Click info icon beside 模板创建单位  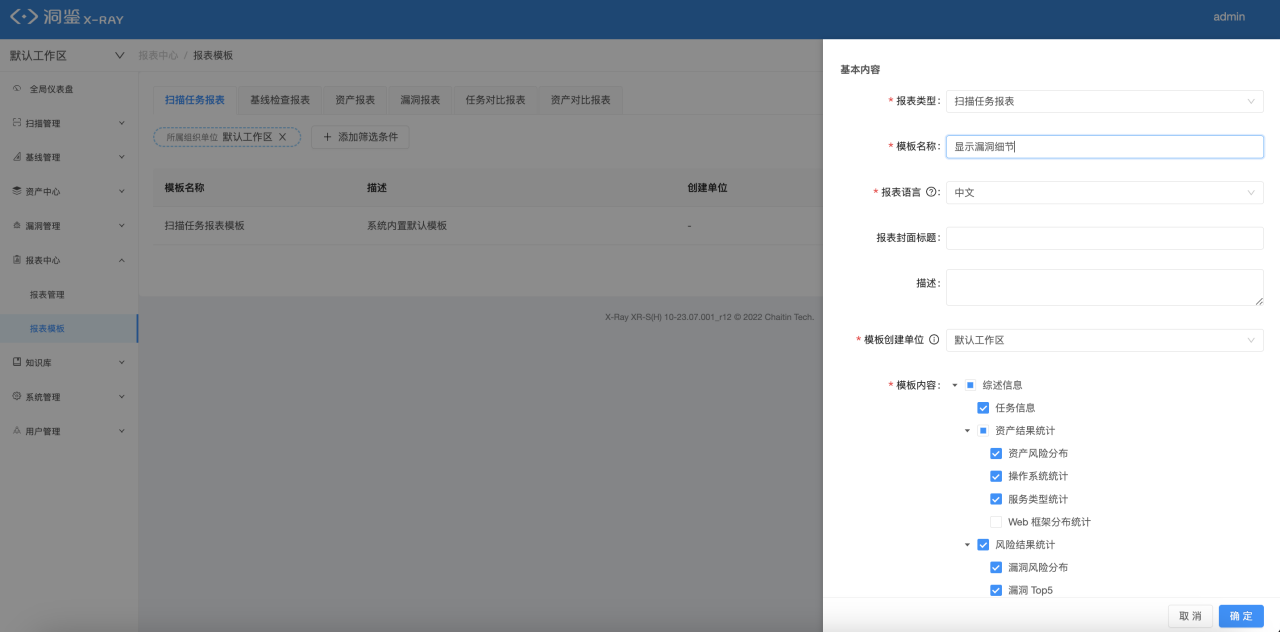(934, 340)
